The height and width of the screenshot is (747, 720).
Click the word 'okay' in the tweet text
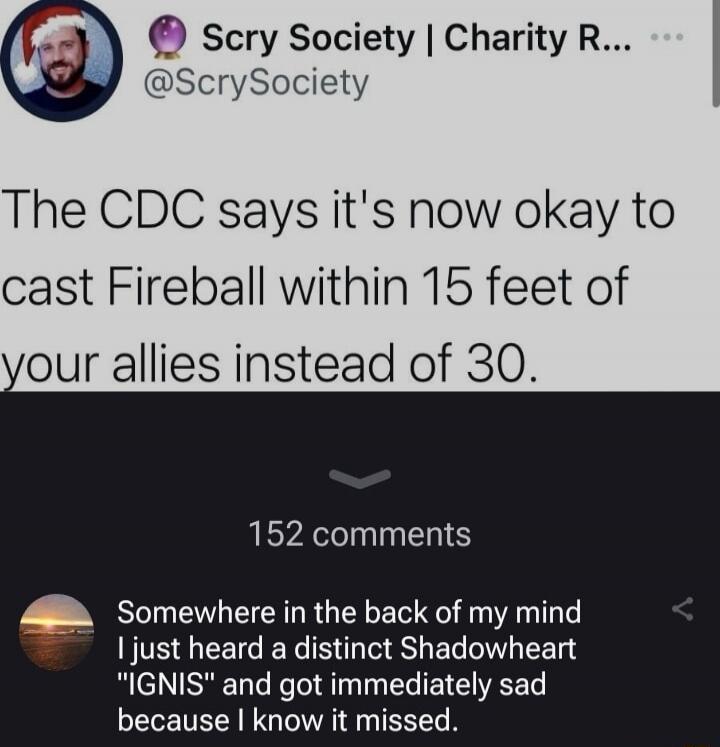[x=566, y=213]
